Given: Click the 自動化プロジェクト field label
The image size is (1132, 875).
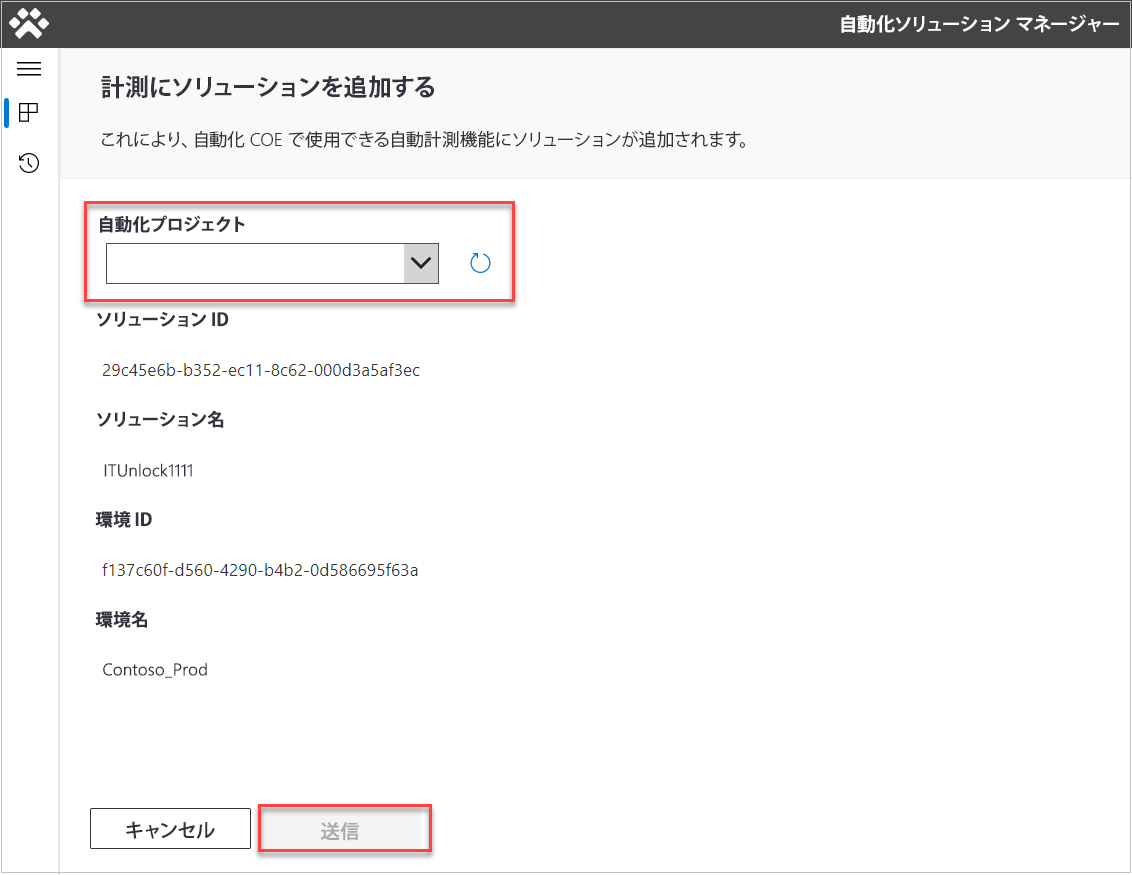Looking at the screenshot, I should point(172,225).
